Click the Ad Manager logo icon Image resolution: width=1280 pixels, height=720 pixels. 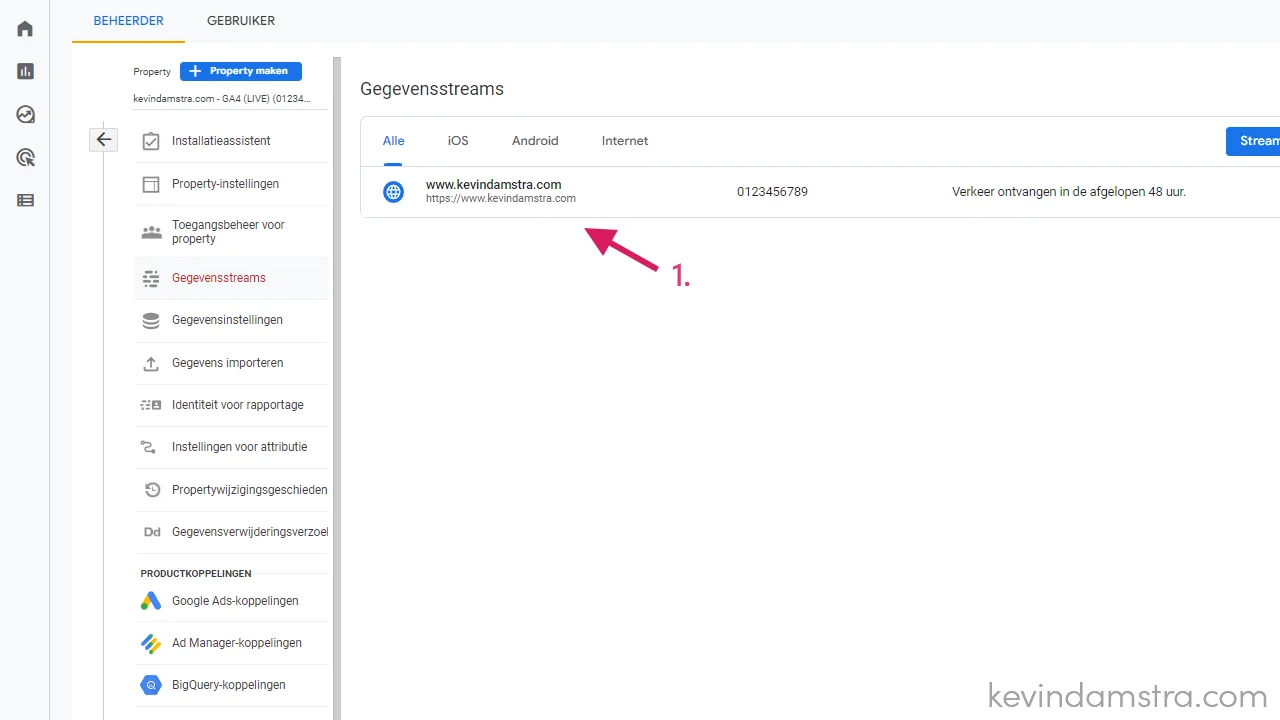click(151, 643)
